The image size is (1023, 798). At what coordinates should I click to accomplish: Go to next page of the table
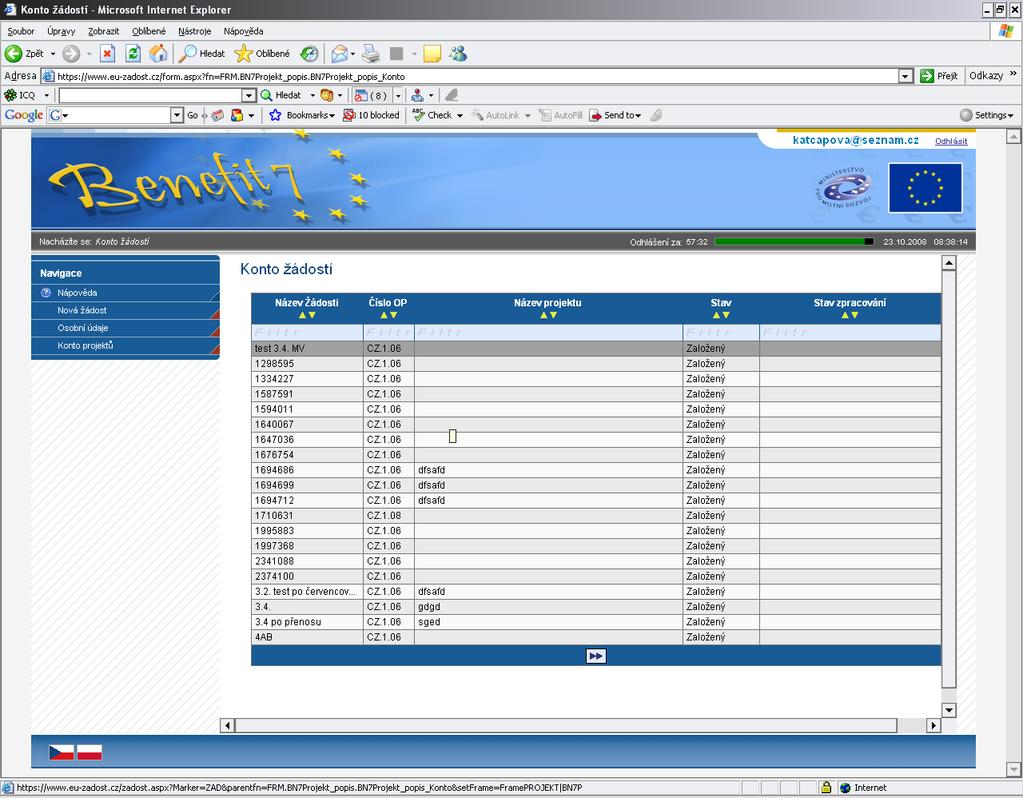[x=596, y=656]
